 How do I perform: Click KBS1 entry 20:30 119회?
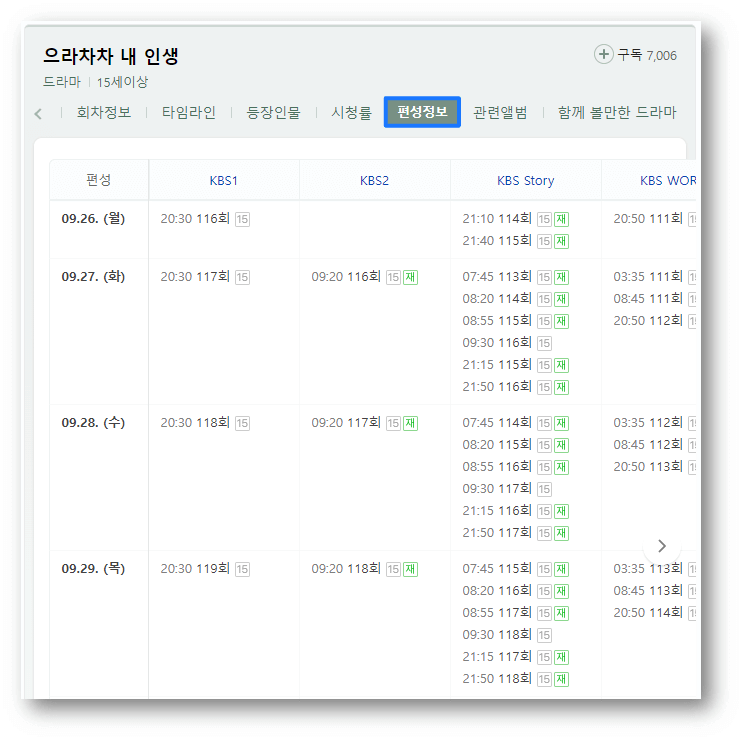pos(195,568)
